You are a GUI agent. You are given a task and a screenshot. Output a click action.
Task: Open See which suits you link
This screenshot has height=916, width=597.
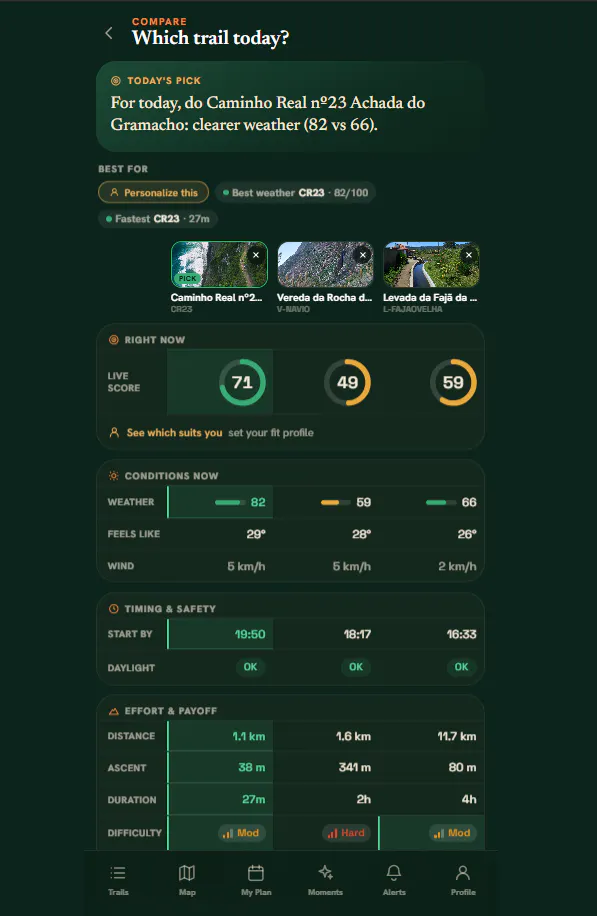click(174, 433)
